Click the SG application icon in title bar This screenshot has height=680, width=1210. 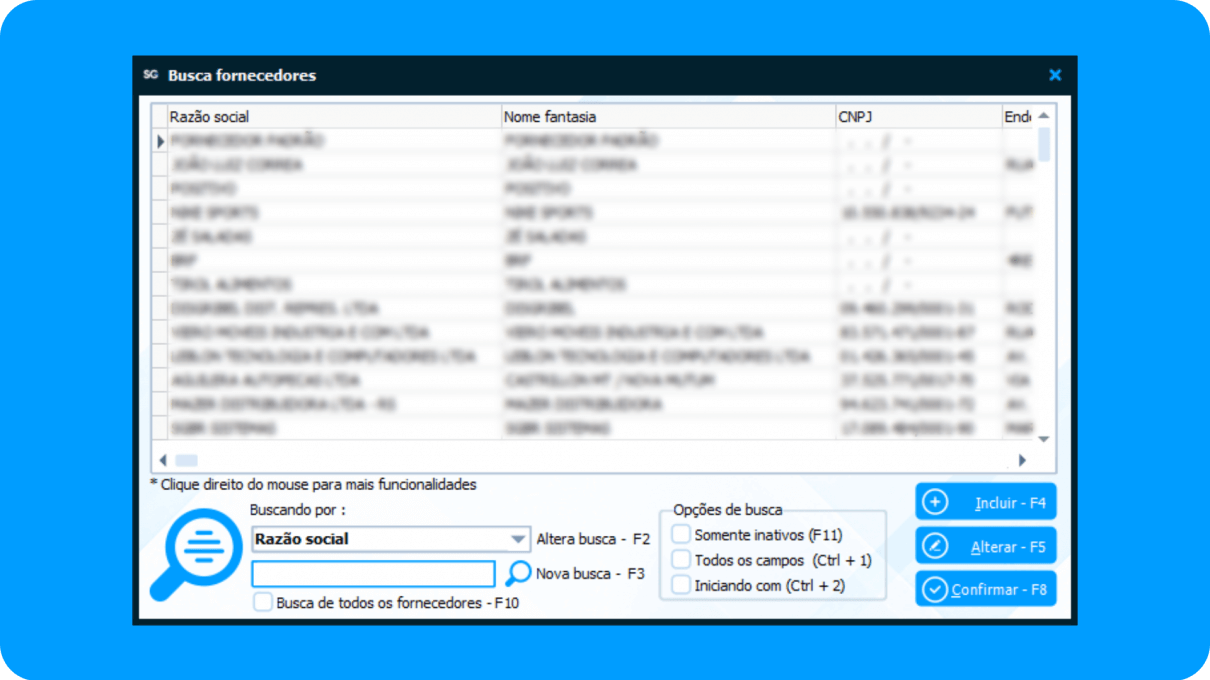pos(151,75)
